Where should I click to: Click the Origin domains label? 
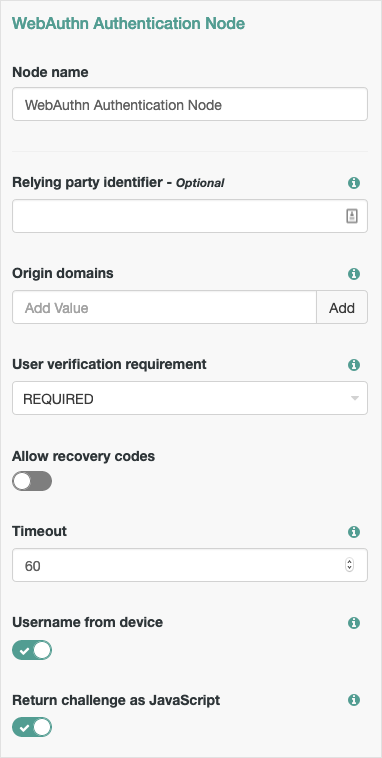[x=63, y=273]
